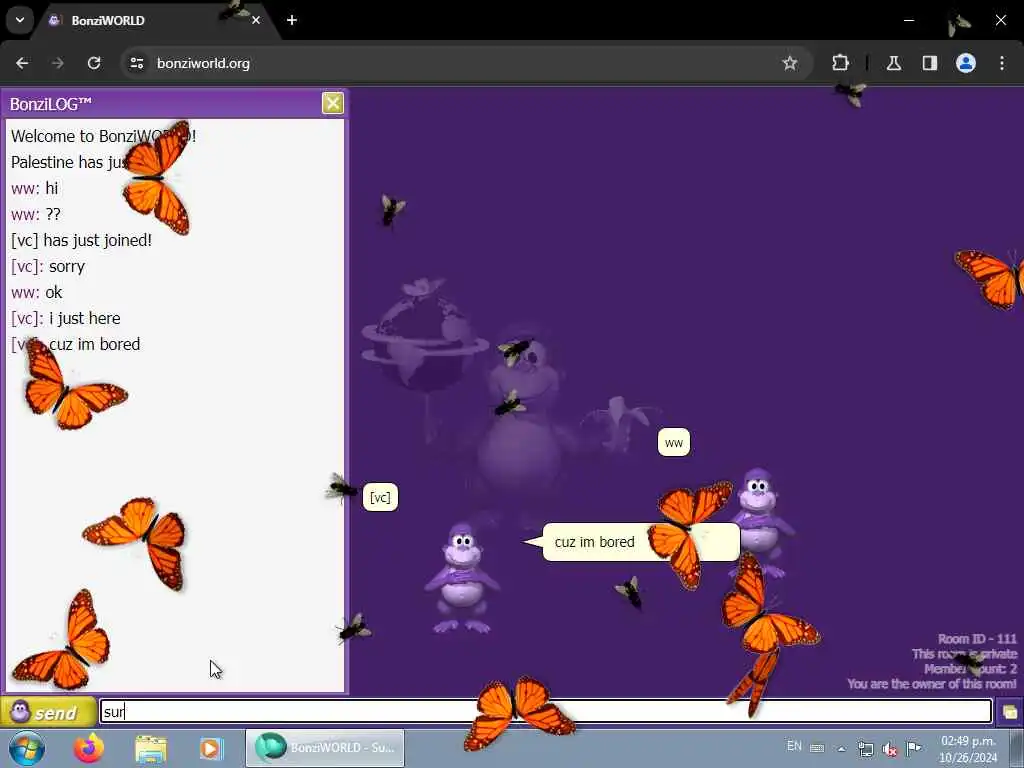Click the EN language indicator
Viewport: 1024px width, 768px height.
point(794,746)
